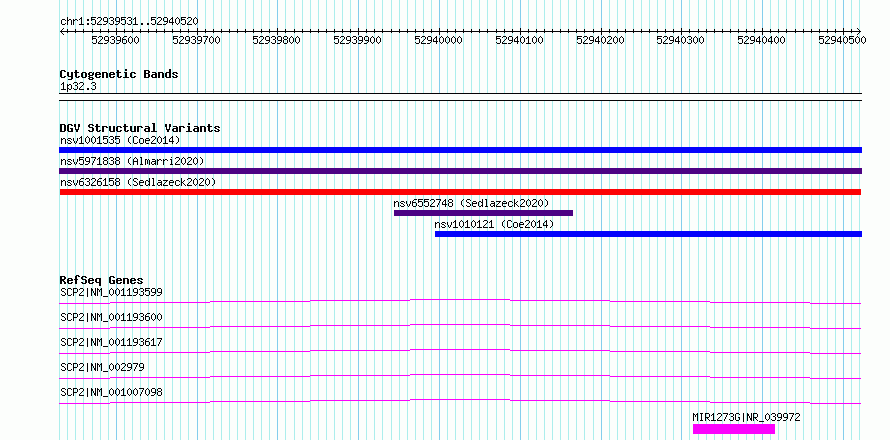Open transcript SCP2|NM_001193599
890x440 pixels.
111,293
